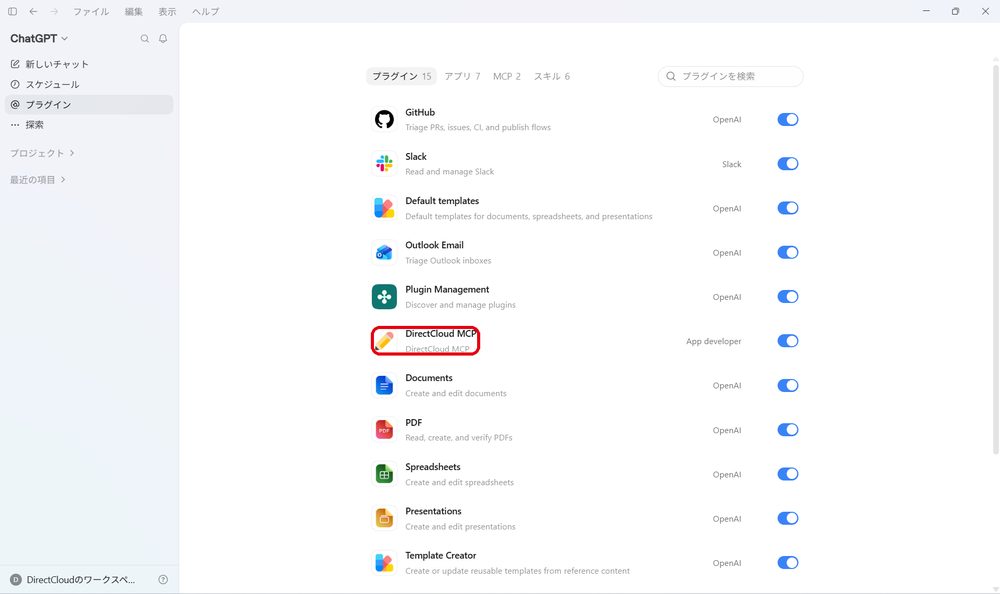The width and height of the screenshot is (1000, 594).
Task: Open the help question mark icon
Action: [x=163, y=580]
